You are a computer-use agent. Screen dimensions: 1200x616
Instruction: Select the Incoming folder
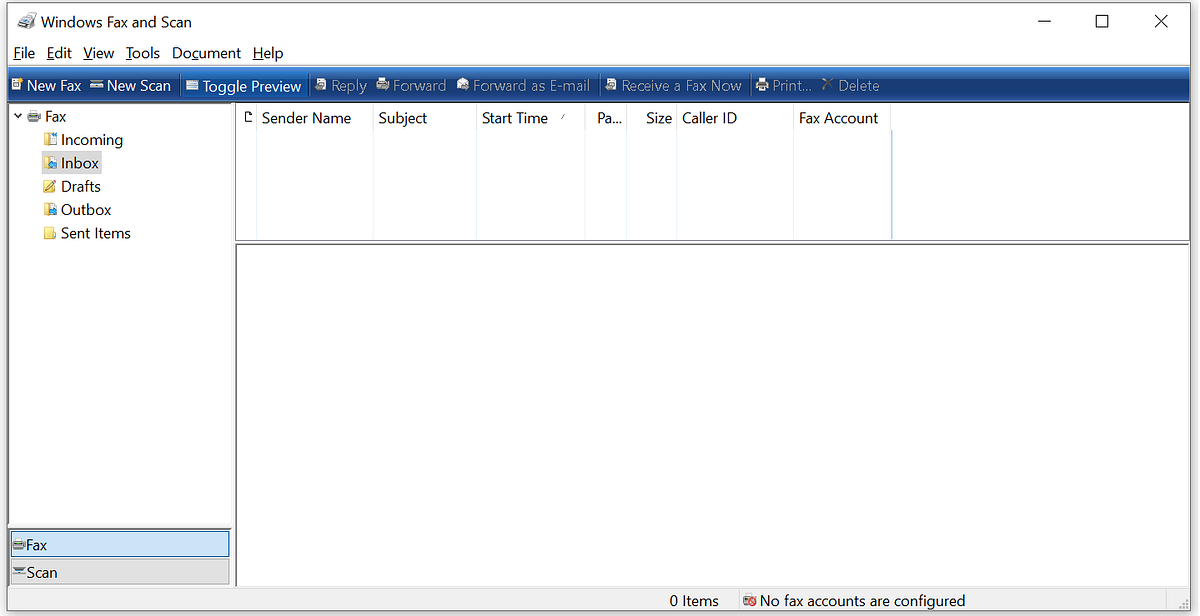(91, 139)
